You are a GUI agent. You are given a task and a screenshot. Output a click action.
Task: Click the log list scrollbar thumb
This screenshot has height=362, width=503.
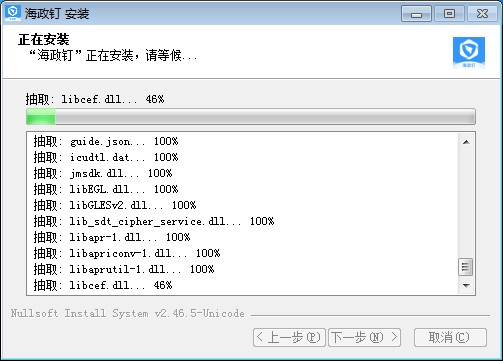tap(466, 267)
